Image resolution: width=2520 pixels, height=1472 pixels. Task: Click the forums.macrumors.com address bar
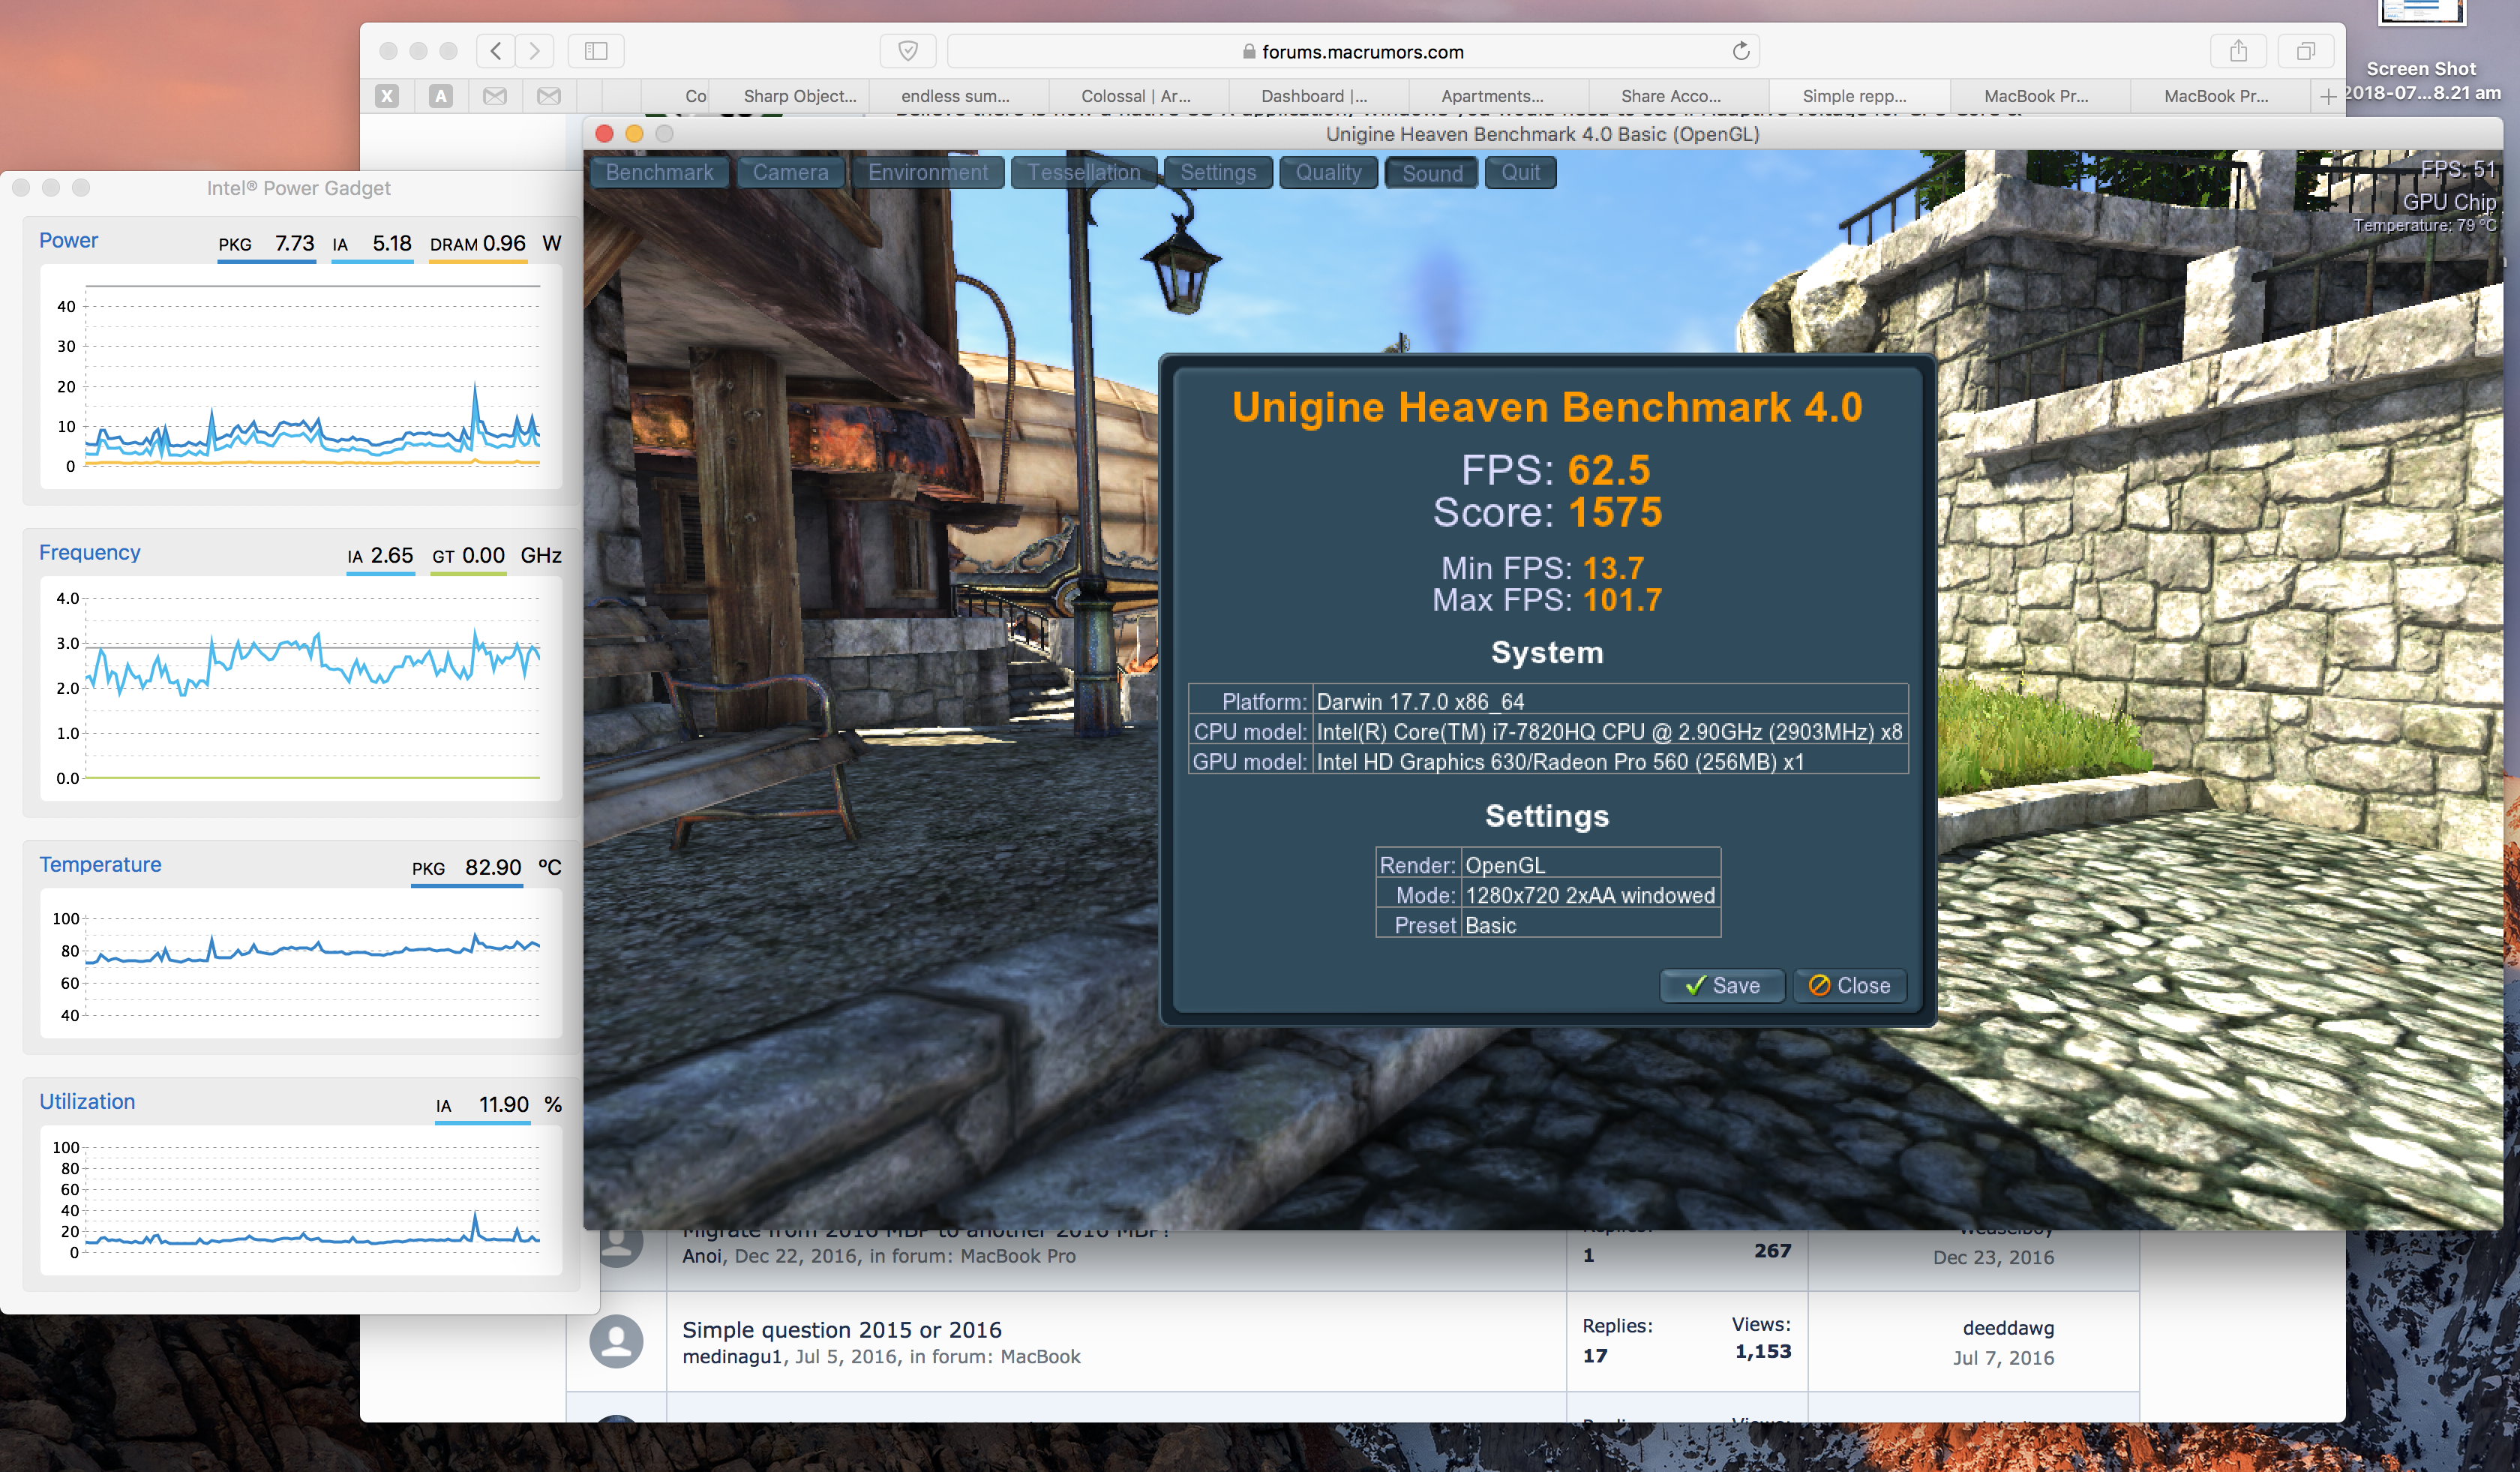1353,51
